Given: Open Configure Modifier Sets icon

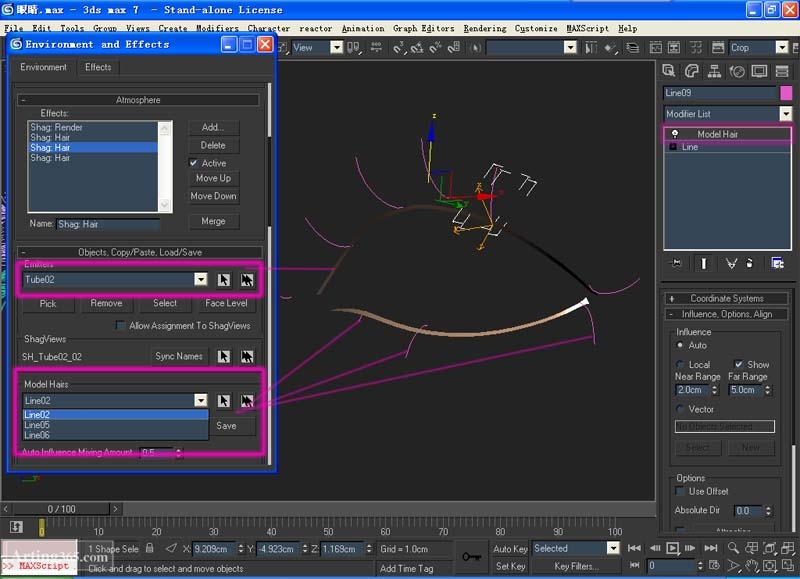Looking at the screenshot, I should click(778, 263).
